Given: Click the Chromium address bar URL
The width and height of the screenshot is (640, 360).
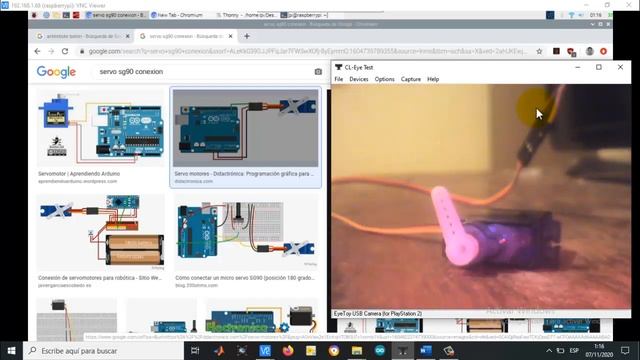Looking at the screenshot, I should [x=308, y=51].
